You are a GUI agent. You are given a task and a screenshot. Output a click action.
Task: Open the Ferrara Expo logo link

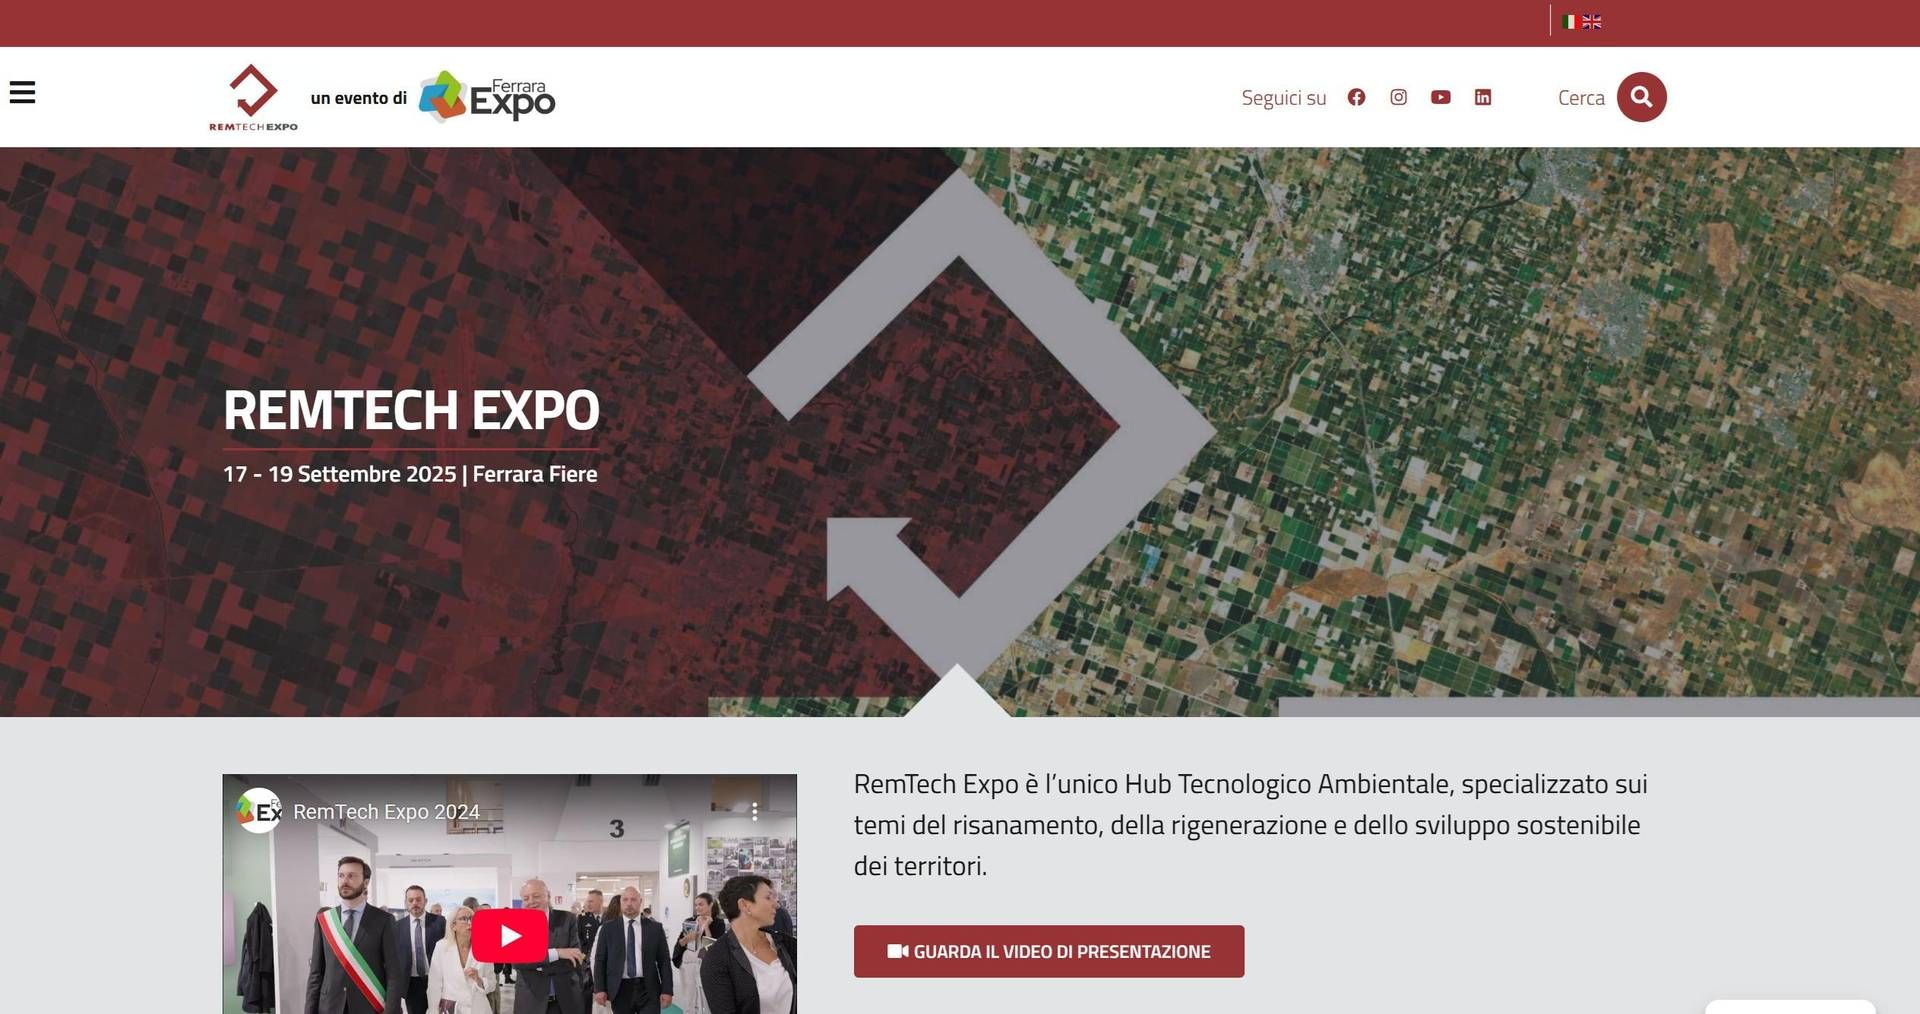click(487, 97)
